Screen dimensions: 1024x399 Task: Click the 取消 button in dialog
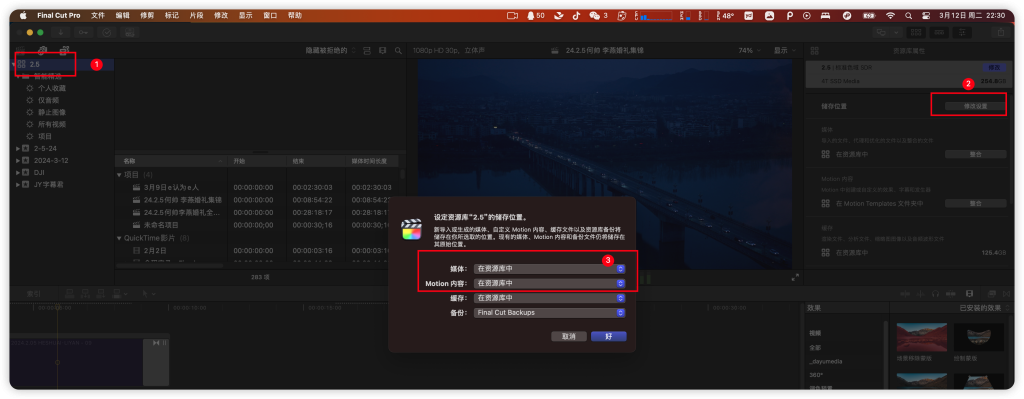(569, 336)
